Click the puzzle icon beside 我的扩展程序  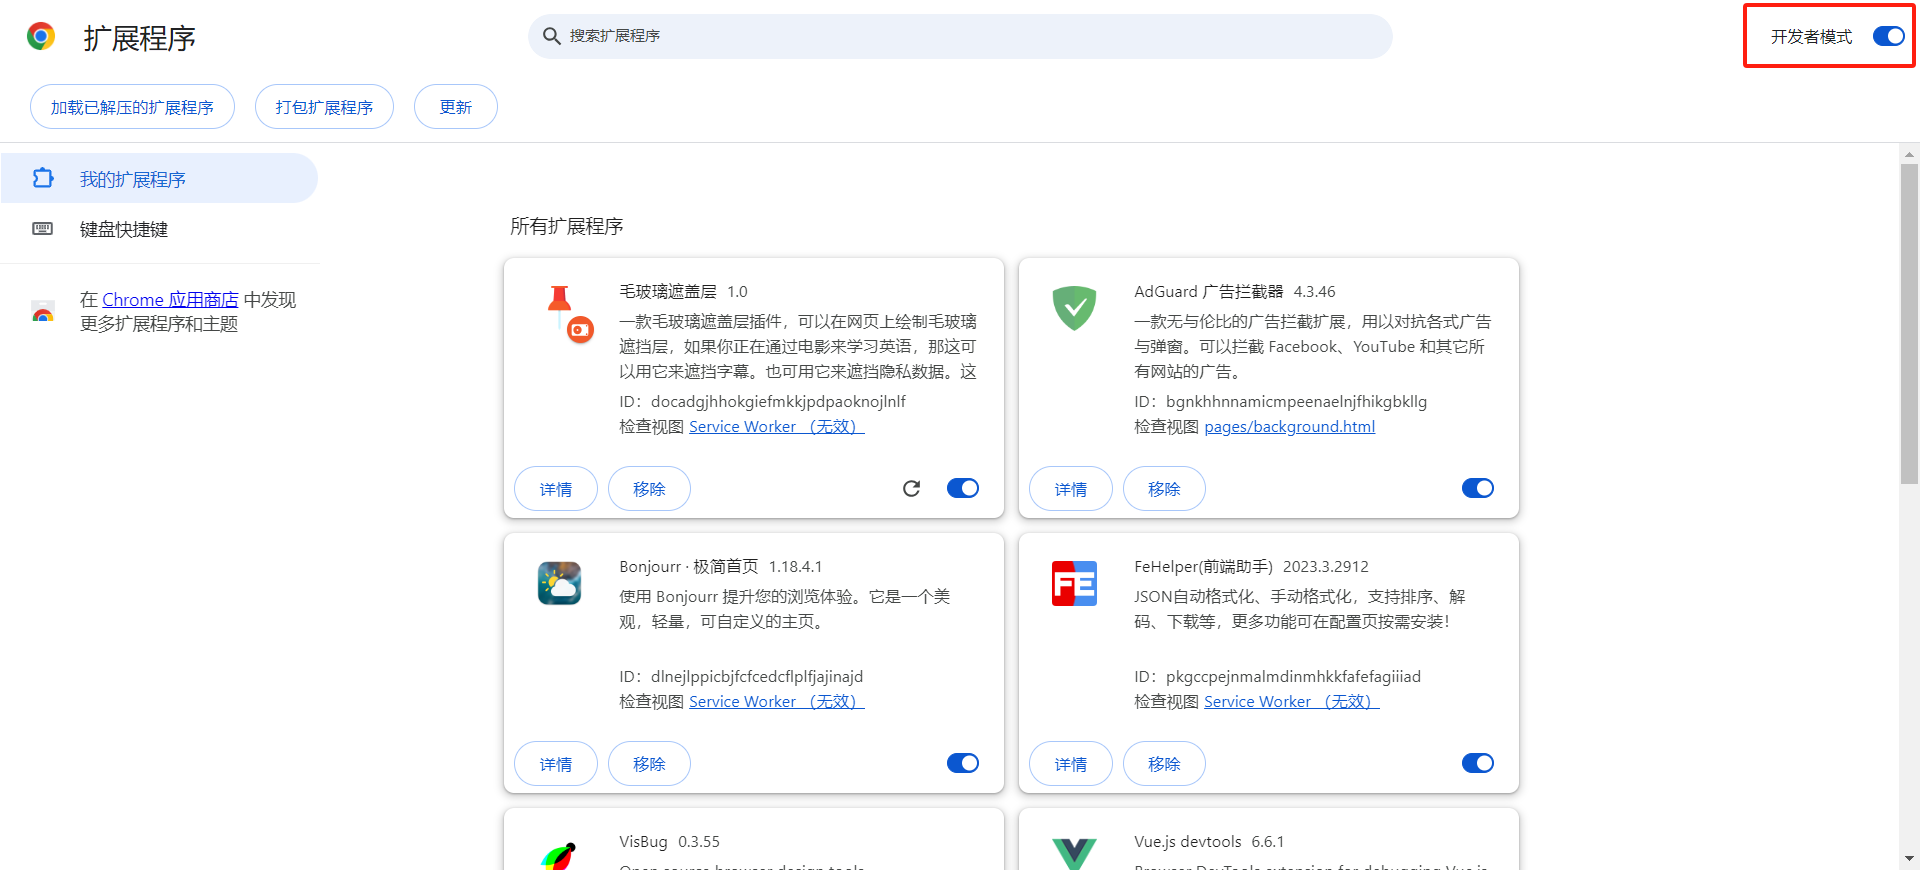point(43,178)
